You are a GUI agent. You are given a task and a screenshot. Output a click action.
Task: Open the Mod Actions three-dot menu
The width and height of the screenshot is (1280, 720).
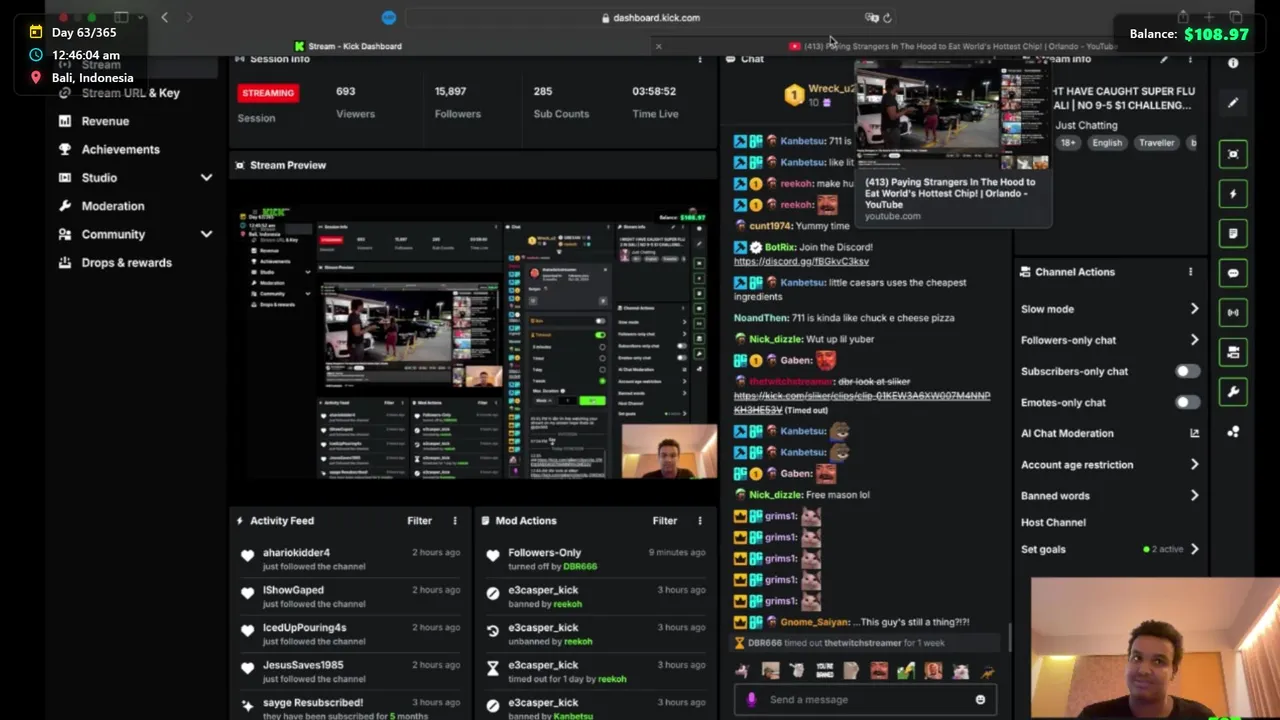[x=700, y=521]
